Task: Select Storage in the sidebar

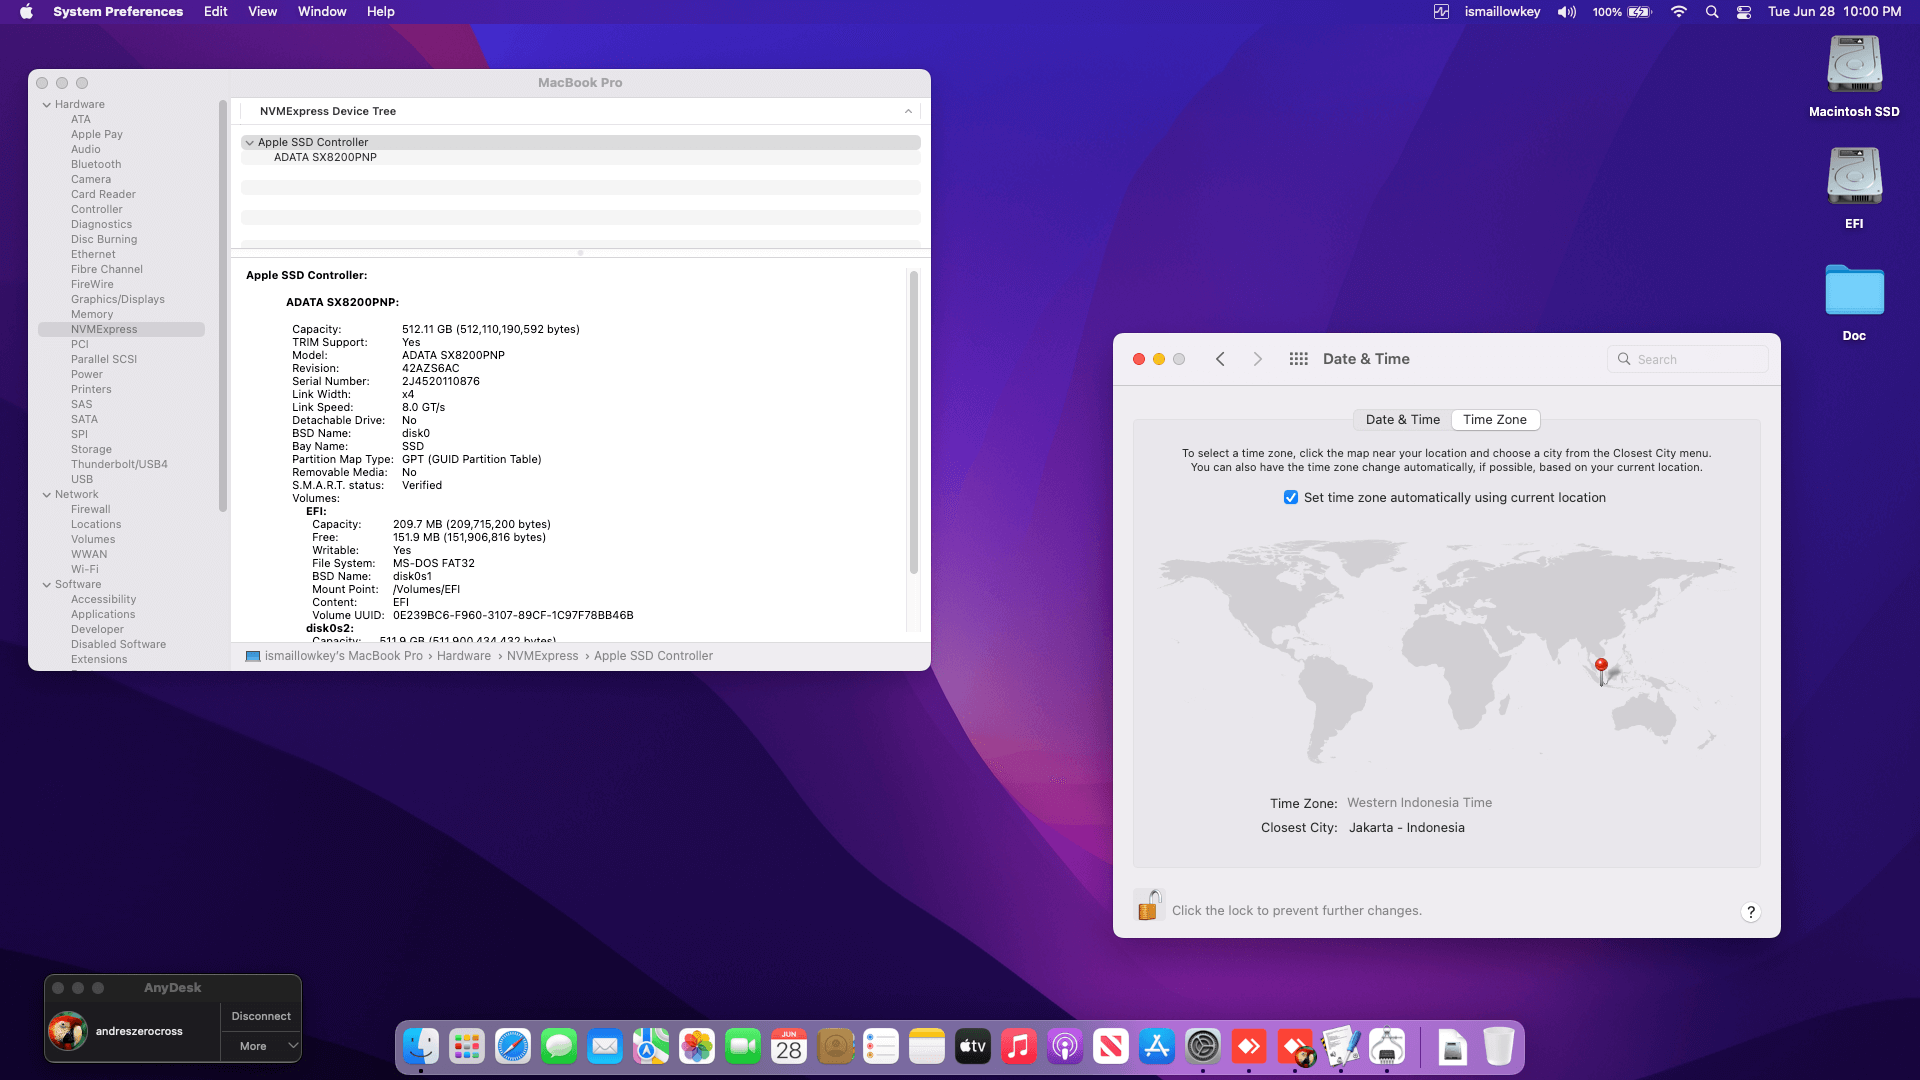Action: click(x=91, y=449)
